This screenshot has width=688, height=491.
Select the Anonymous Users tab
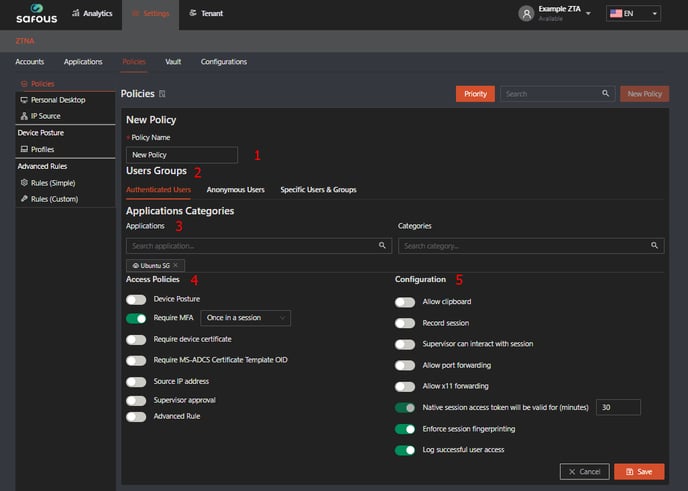pos(236,190)
